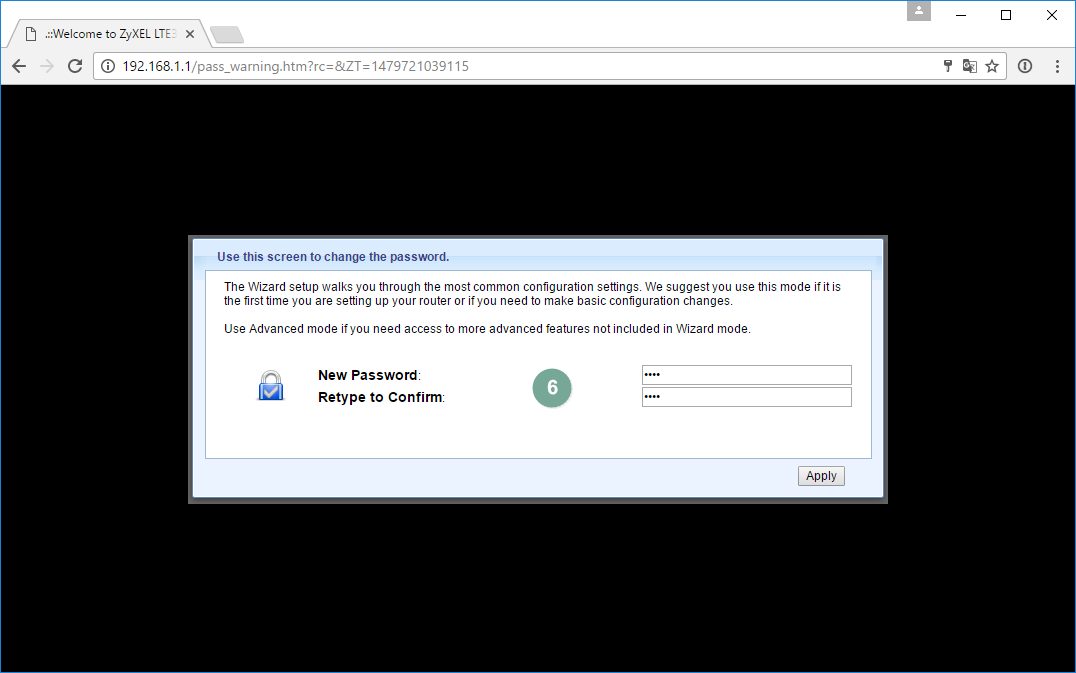
Task: Click the green step 6 marker
Action: [x=552, y=388]
